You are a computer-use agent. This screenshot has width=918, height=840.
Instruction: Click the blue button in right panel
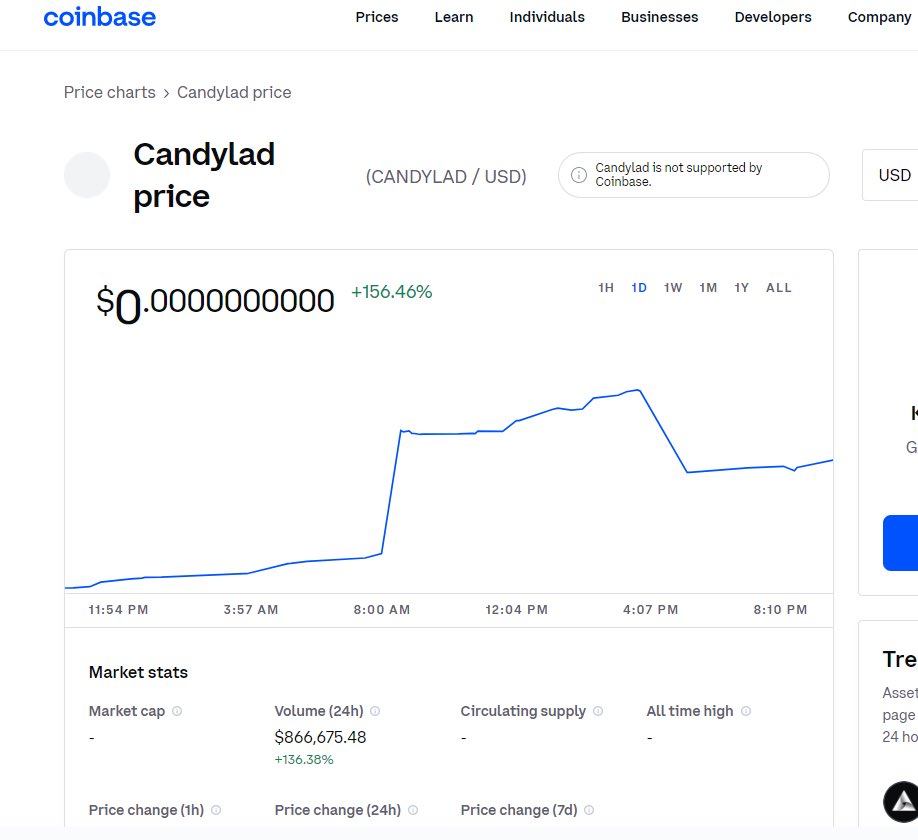(900, 543)
